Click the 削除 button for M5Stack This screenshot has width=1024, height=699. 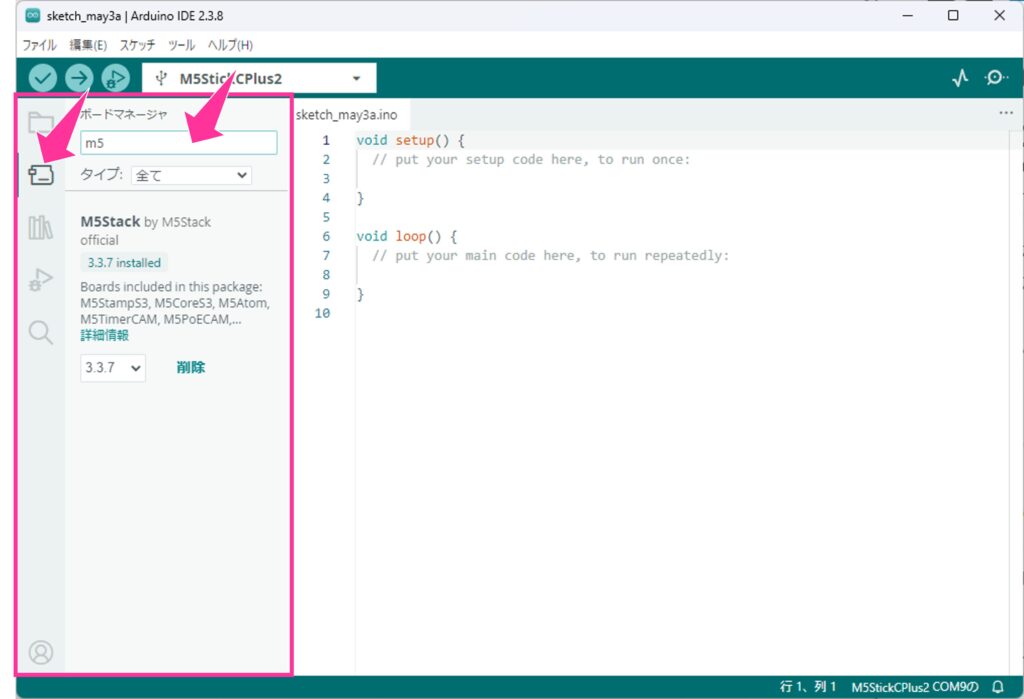(x=191, y=367)
